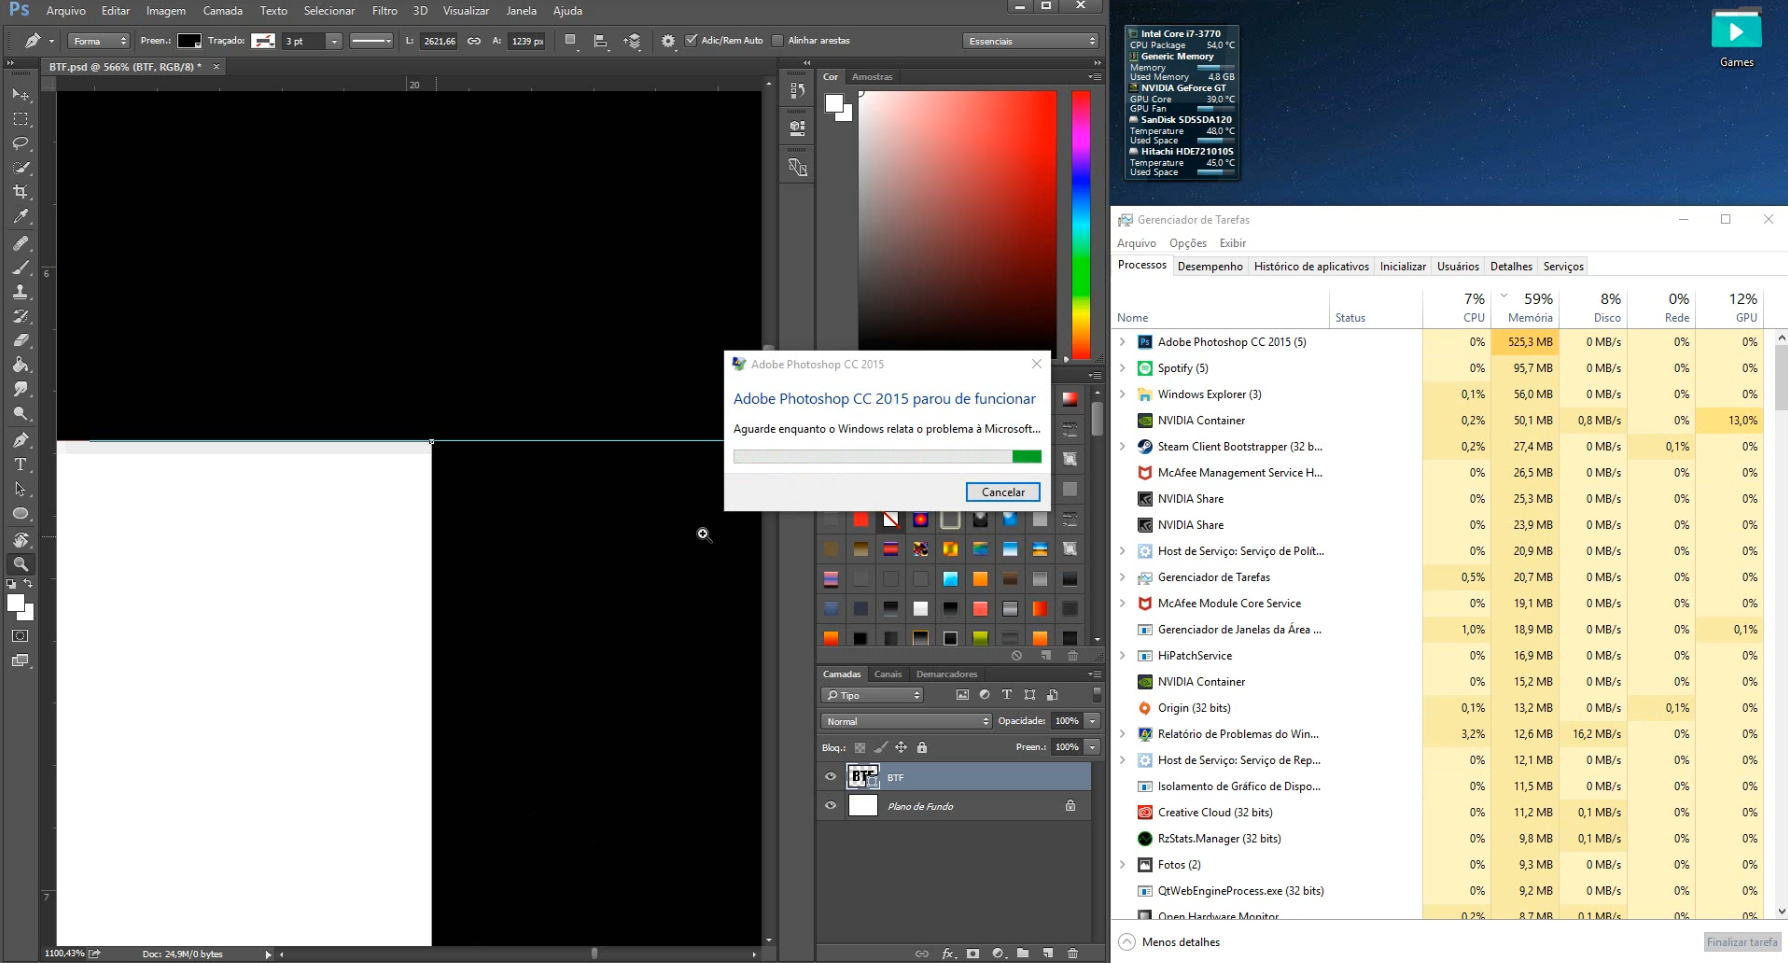The width and height of the screenshot is (1788, 963).
Task: Sort processes by Memória column
Action: [x=1528, y=308]
